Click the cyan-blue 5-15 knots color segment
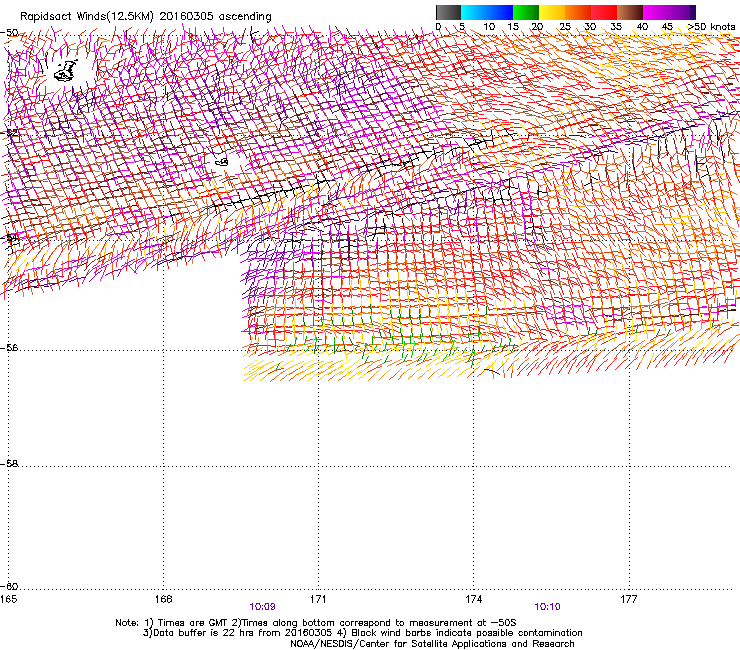Viewport: 740px width, 650px height. tap(487, 12)
